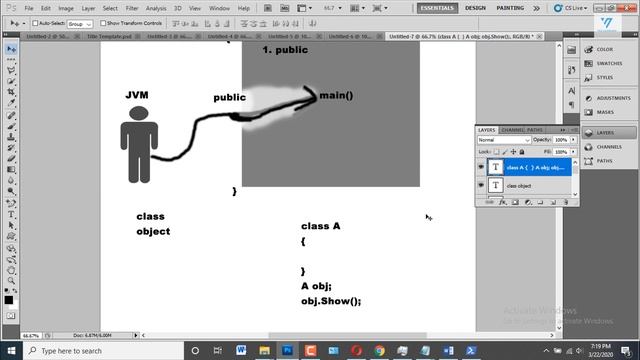Viewport: 640px width, 360px height.
Task: Open the Masks panel
Action: [x=609, y=112]
